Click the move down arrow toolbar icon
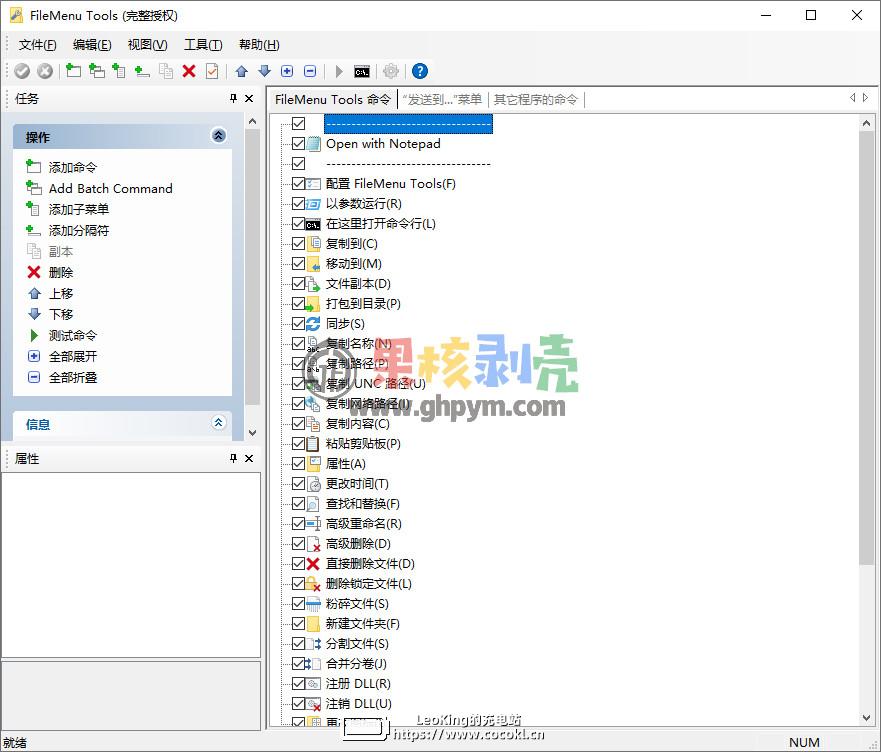 [264, 71]
